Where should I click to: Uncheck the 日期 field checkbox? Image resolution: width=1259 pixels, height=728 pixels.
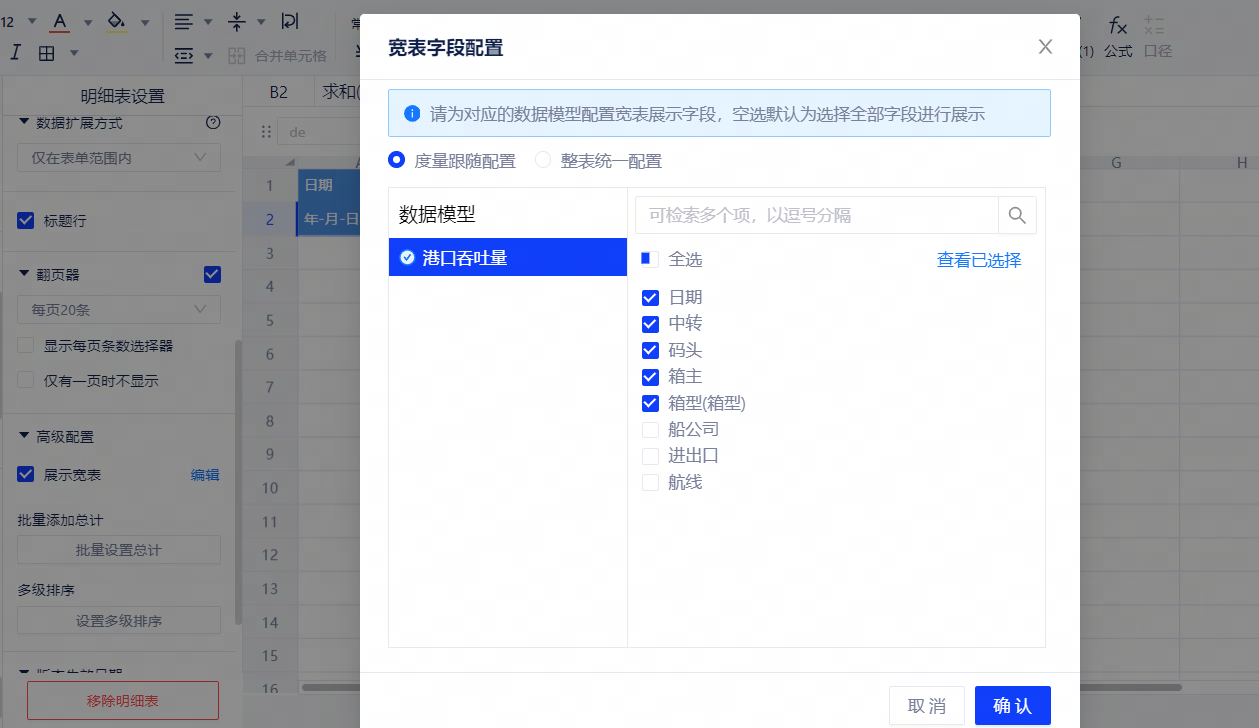650,297
